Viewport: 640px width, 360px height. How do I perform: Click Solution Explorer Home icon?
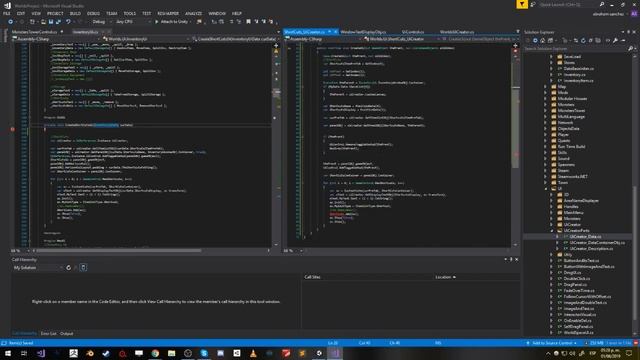point(542,40)
